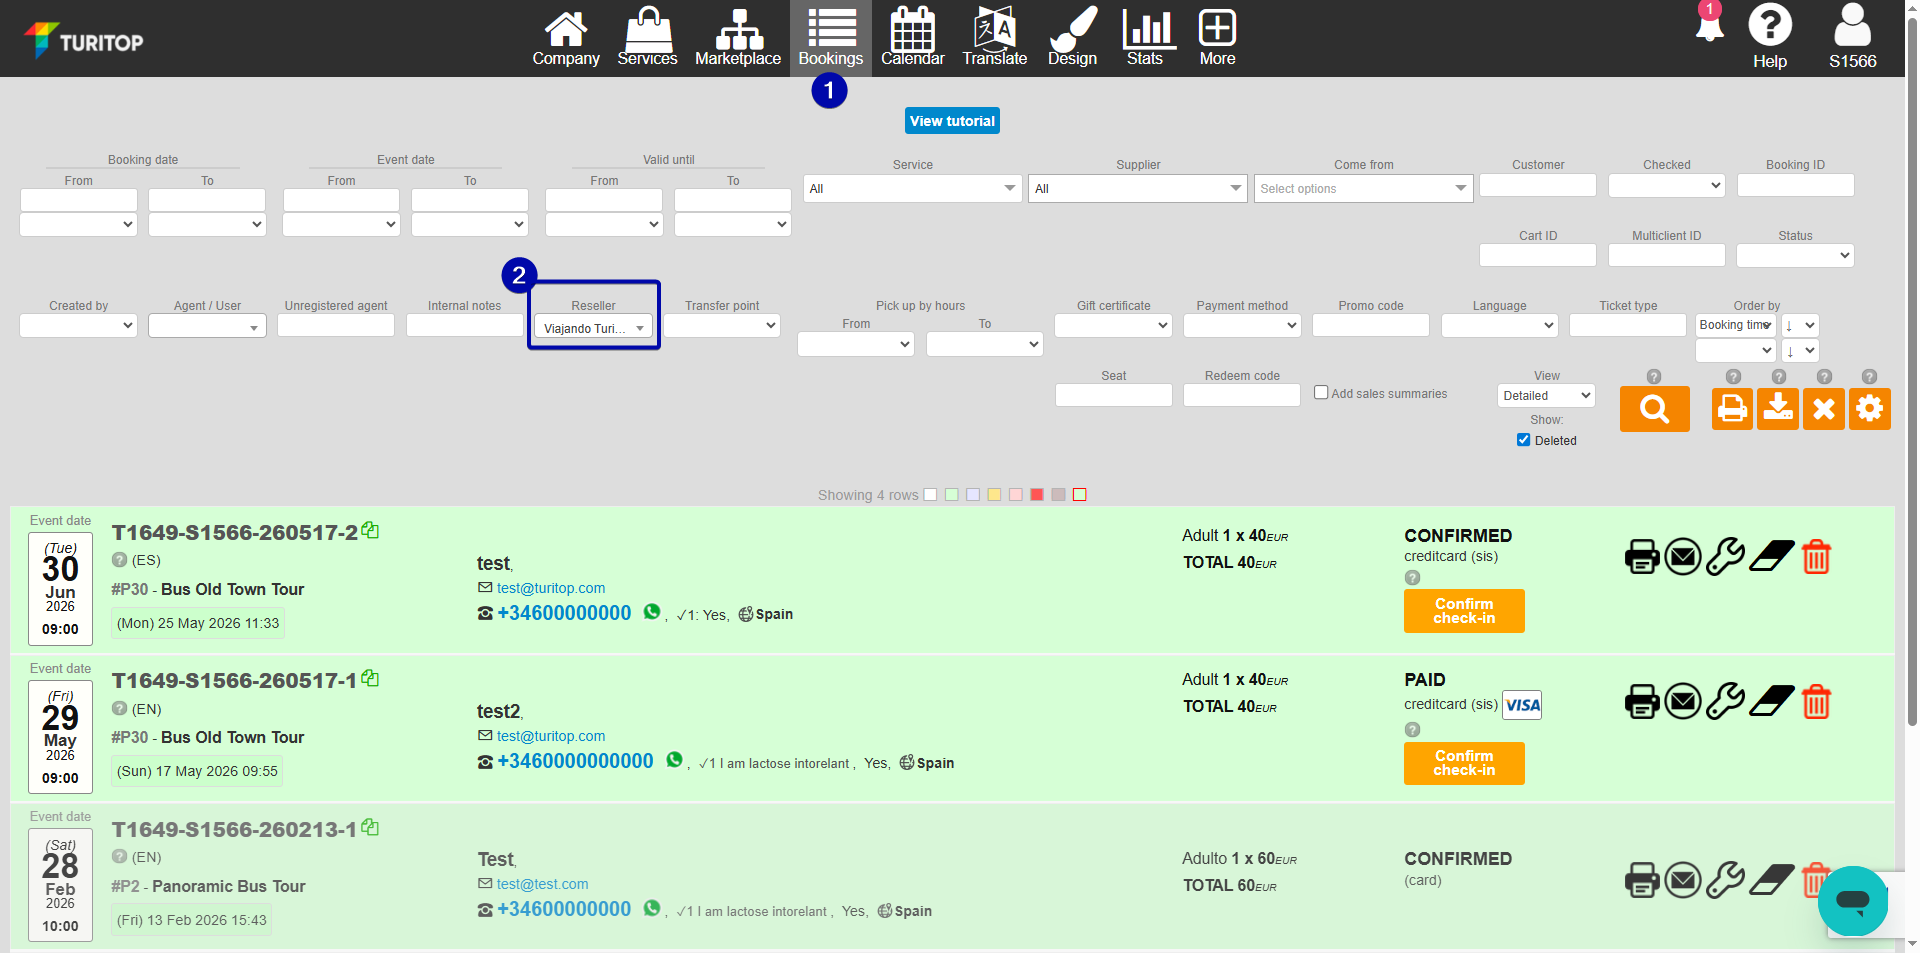Screen dimensions: 1920x953
Task: Toggle the white color filter box
Action: pyautogui.click(x=930, y=495)
